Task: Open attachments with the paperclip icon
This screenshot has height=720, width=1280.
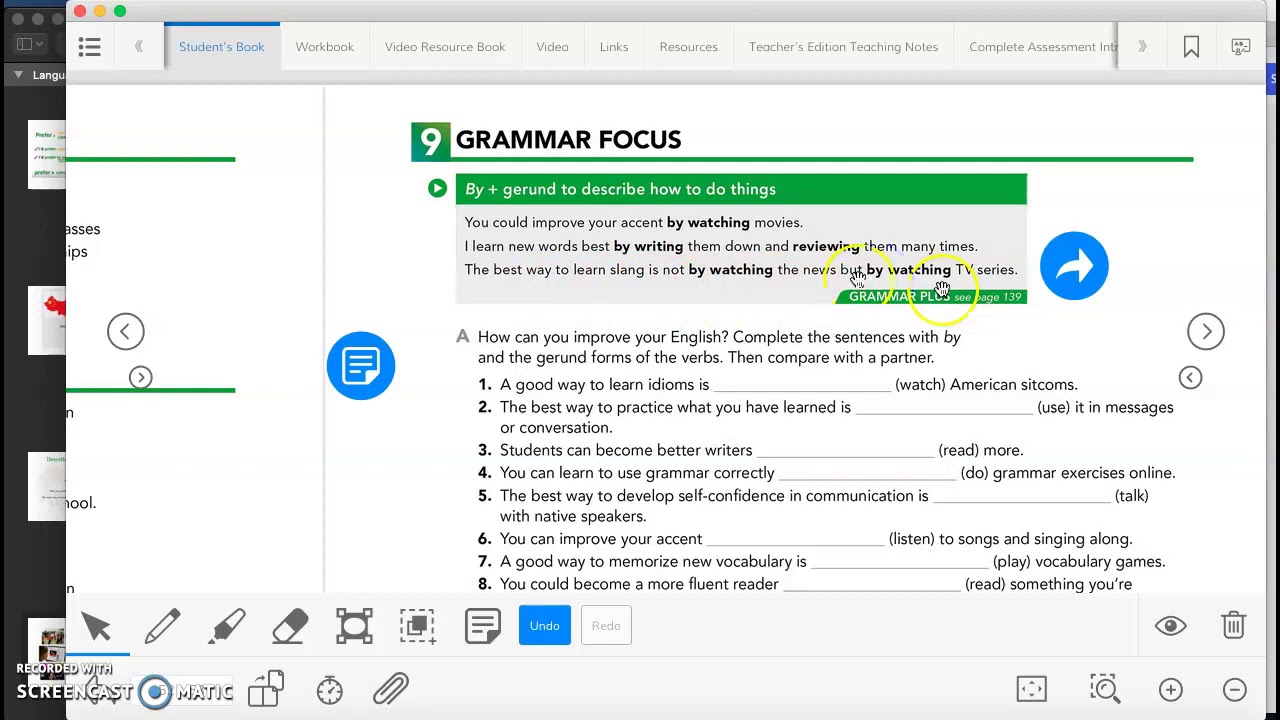Action: click(x=391, y=689)
